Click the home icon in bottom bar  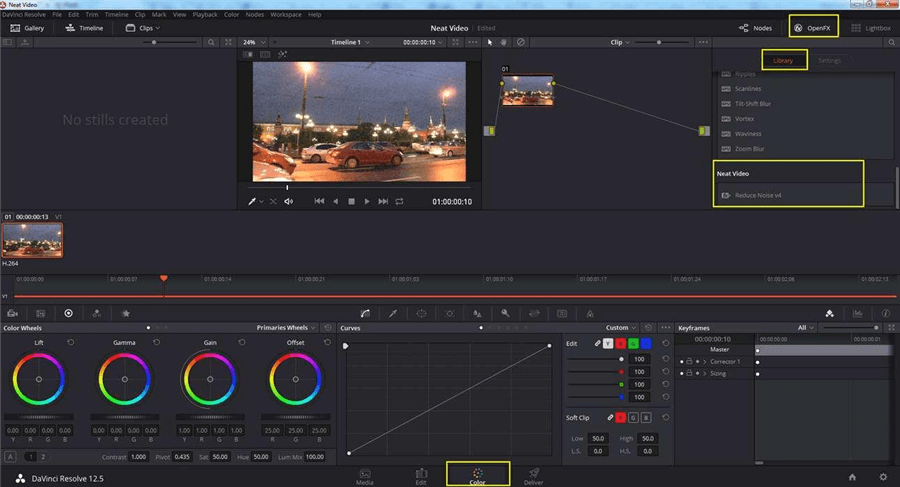coord(852,477)
